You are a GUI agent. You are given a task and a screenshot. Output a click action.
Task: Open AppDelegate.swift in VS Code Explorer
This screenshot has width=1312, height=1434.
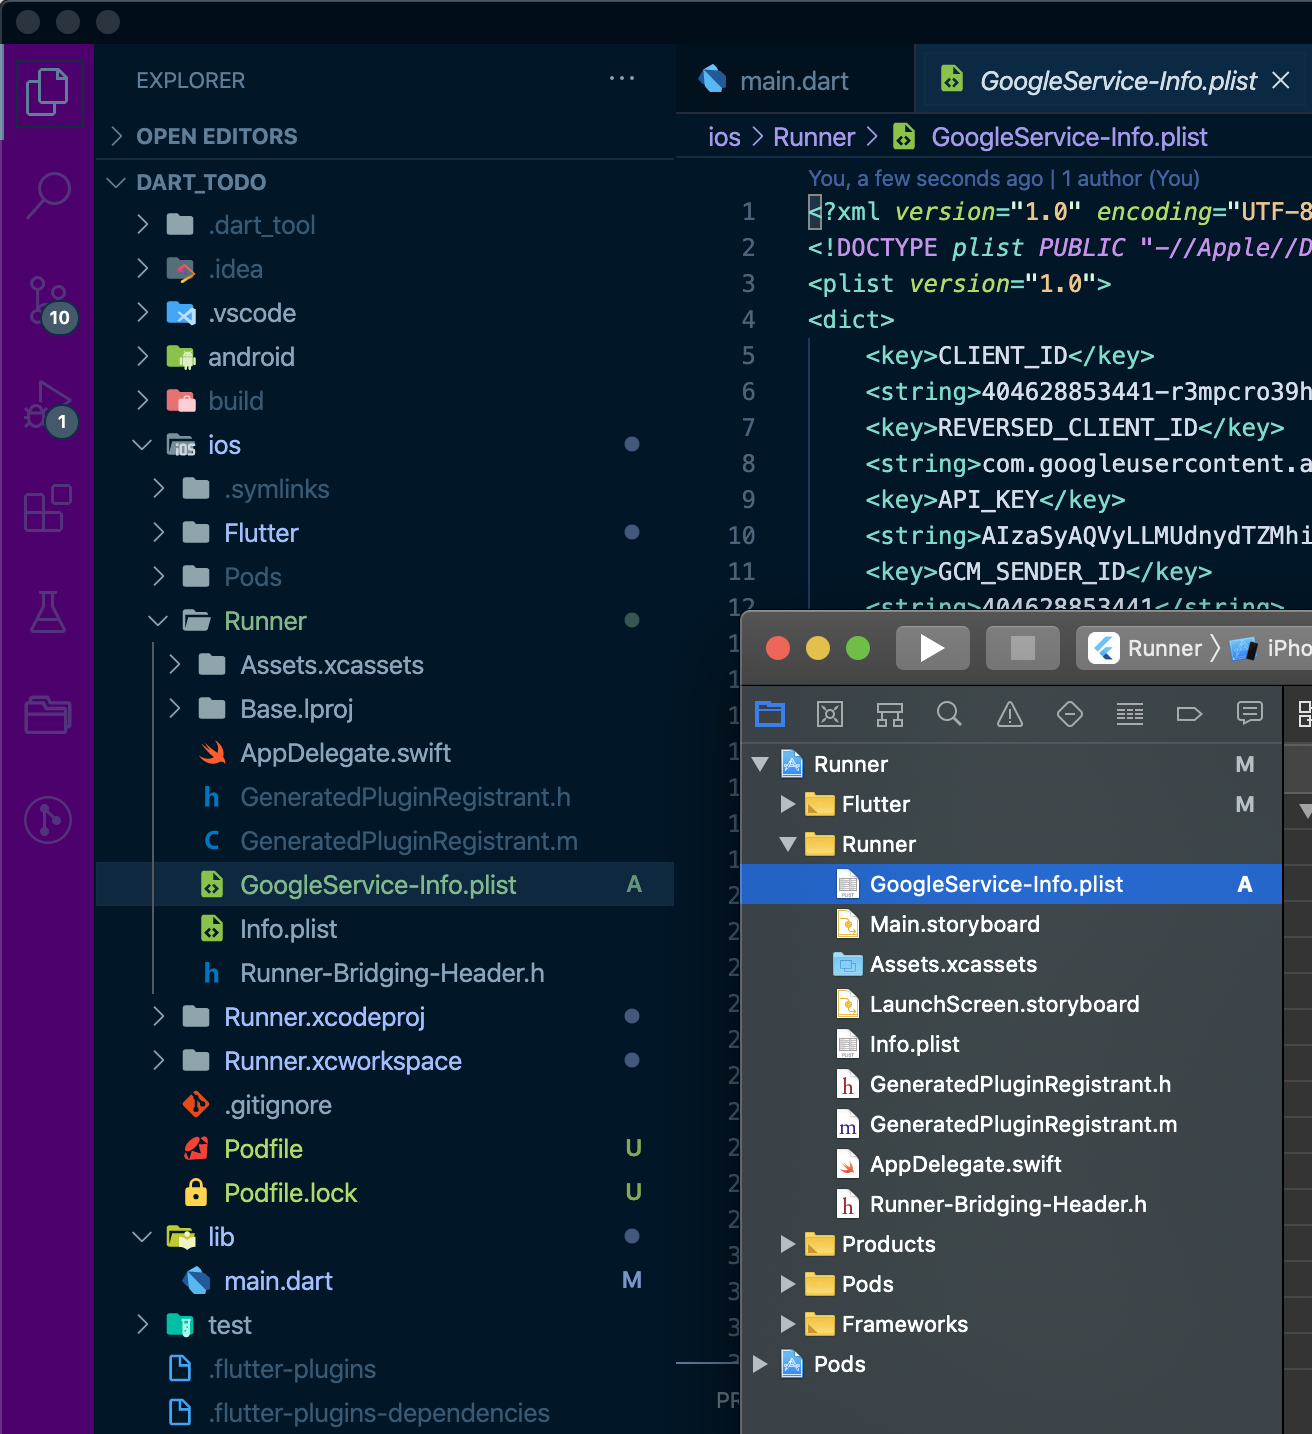[x=385, y=753]
